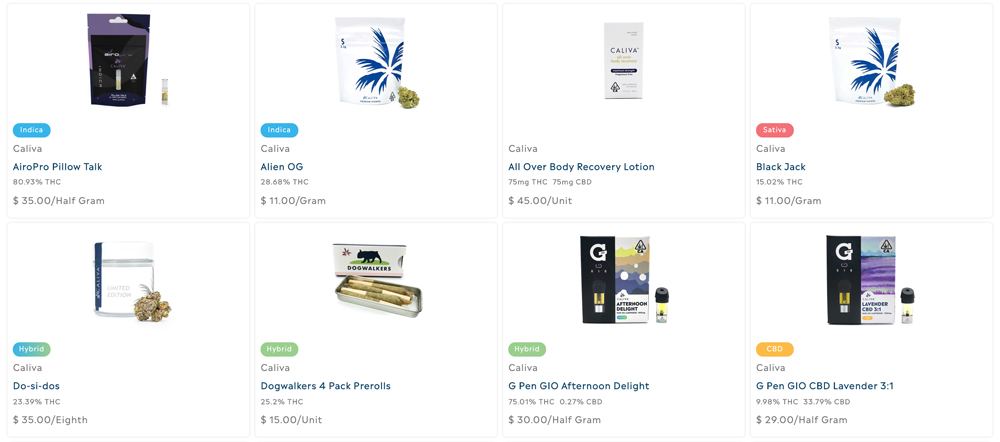
Task: Open the Lavender CBD 3:1 box image
Action: pyautogui.click(x=871, y=280)
